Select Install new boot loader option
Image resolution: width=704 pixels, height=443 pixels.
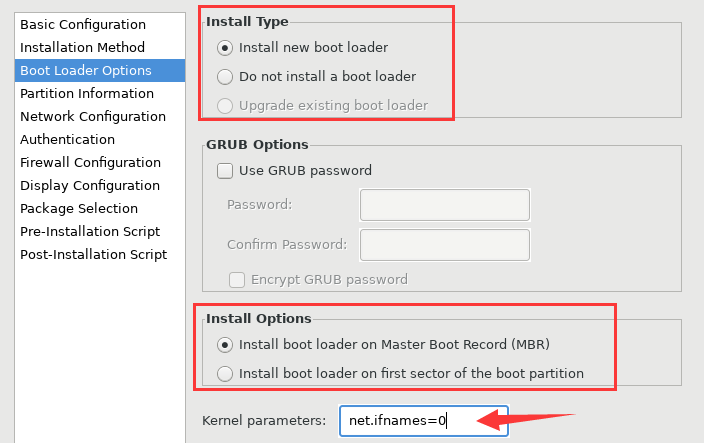pos(225,47)
